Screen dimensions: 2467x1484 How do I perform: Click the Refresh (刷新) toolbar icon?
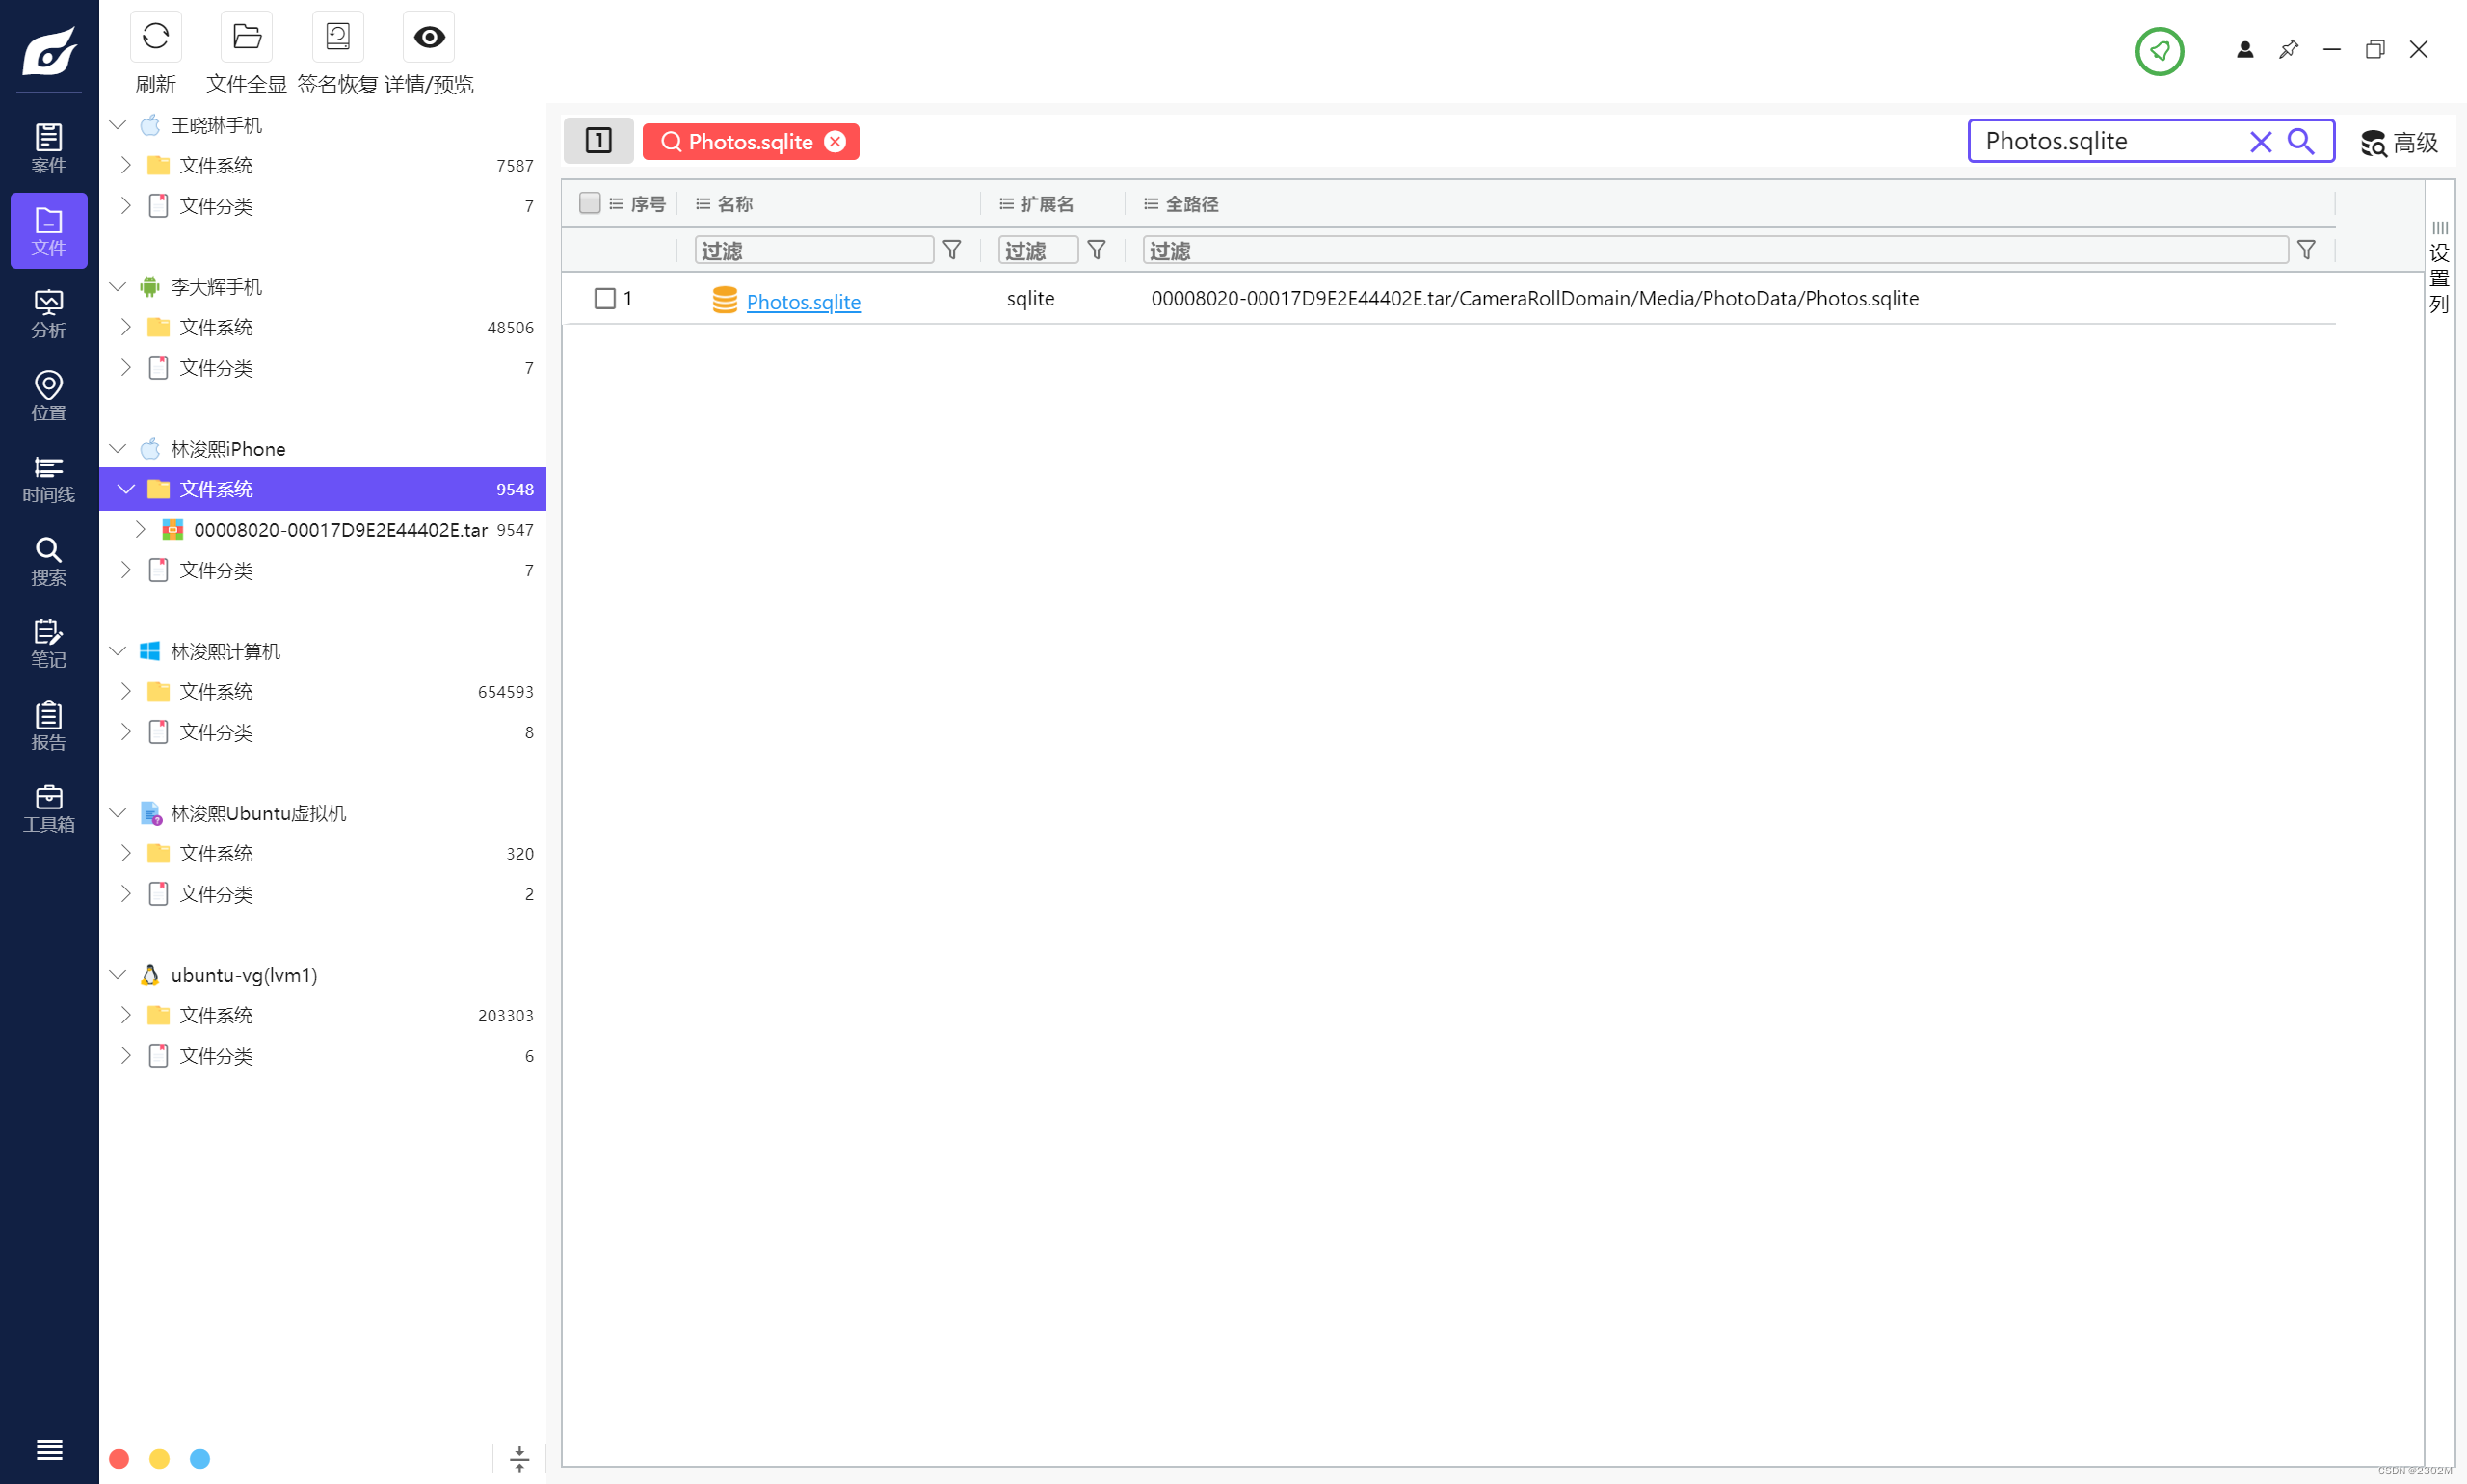(x=155, y=38)
